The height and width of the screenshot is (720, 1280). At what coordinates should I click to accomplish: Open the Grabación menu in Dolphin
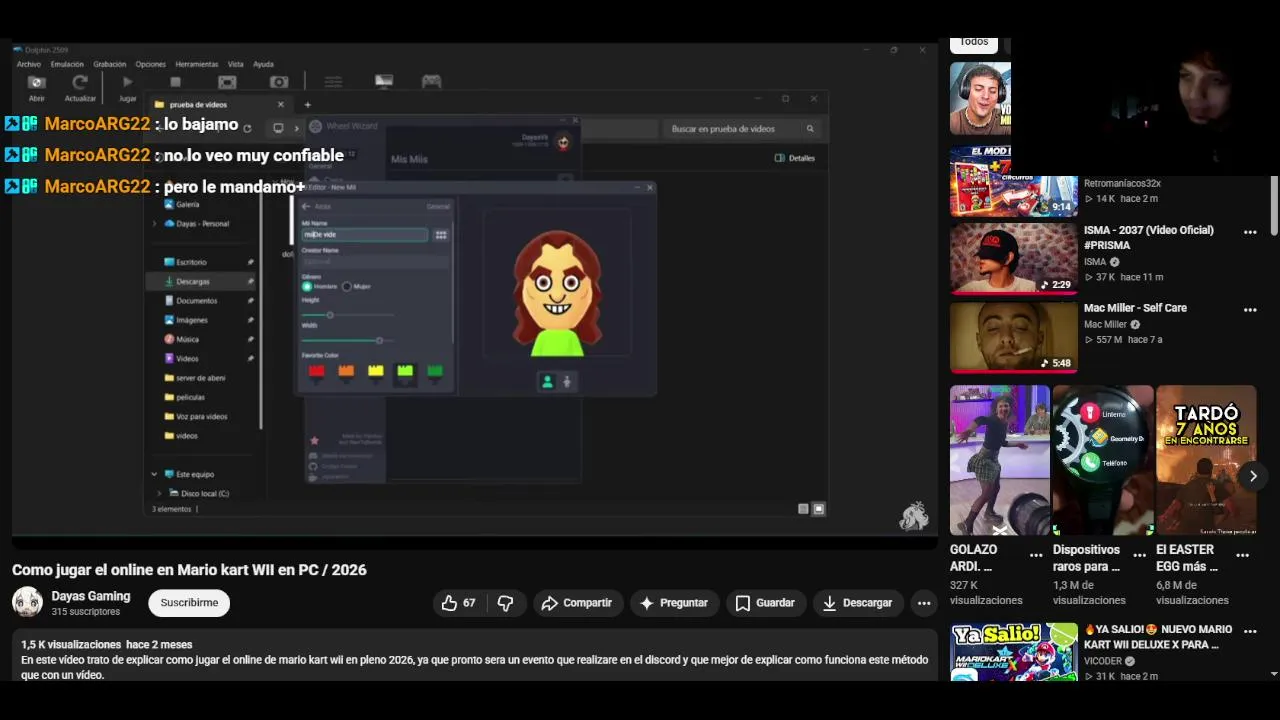click(110, 64)
